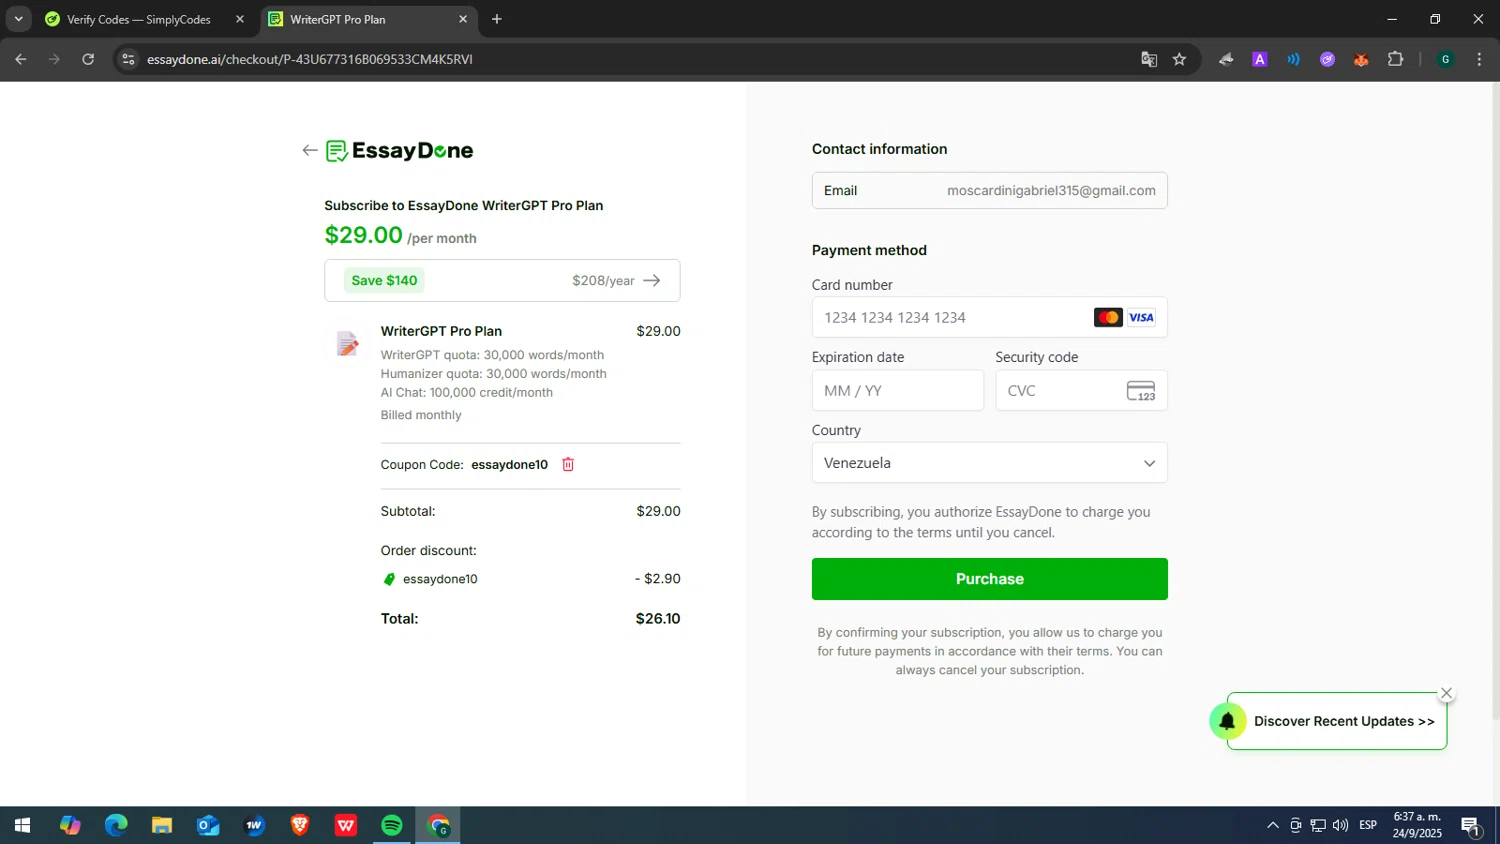The height and width of the screenshot is (844, 1500).
Task: Open the clock showing 6:37 a. m.
Action: coord(1418,825)
